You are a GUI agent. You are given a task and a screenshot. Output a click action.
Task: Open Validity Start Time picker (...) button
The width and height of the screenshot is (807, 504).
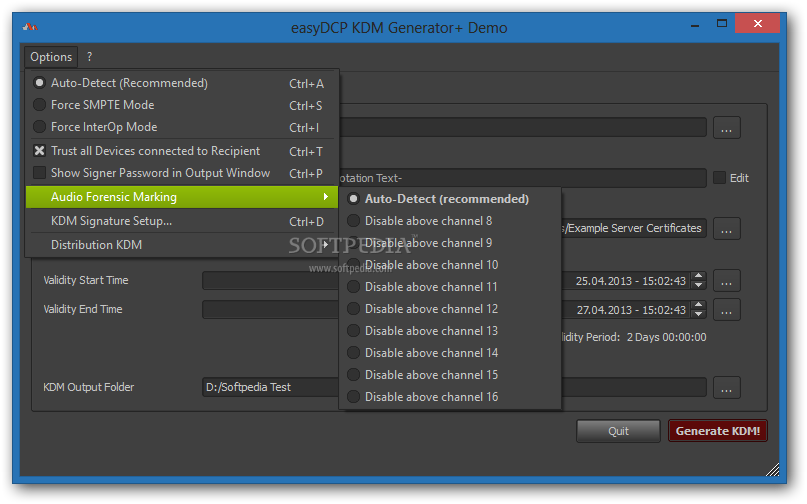point(726,281)
